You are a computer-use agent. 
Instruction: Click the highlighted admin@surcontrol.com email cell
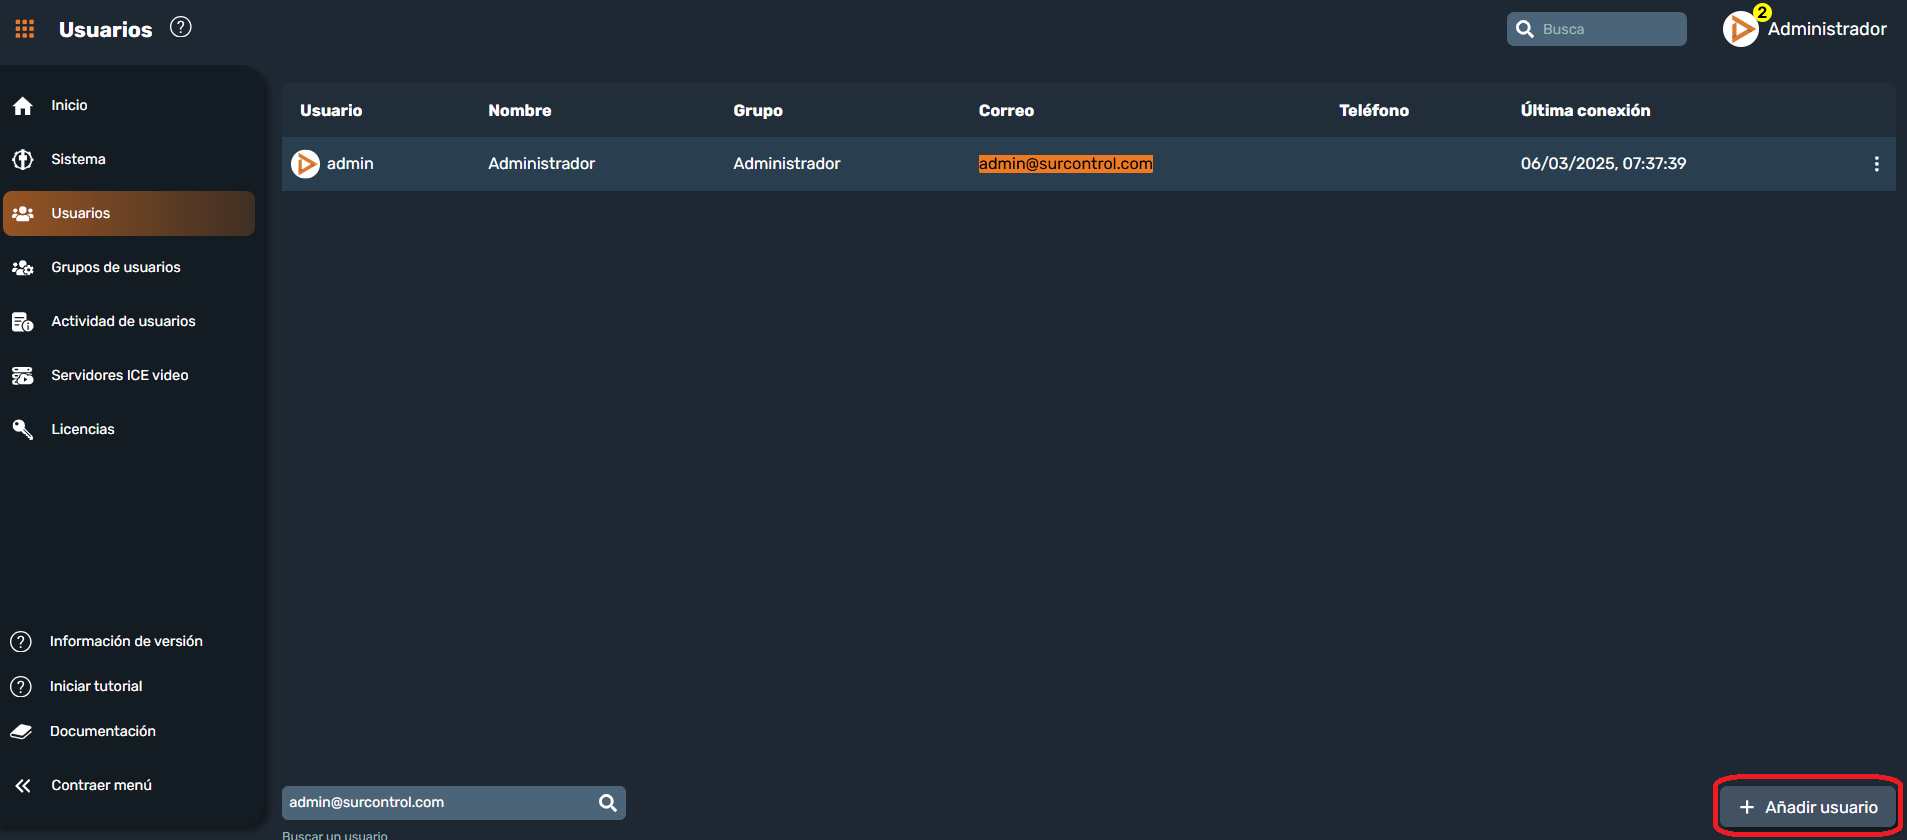click(1066, 163)
